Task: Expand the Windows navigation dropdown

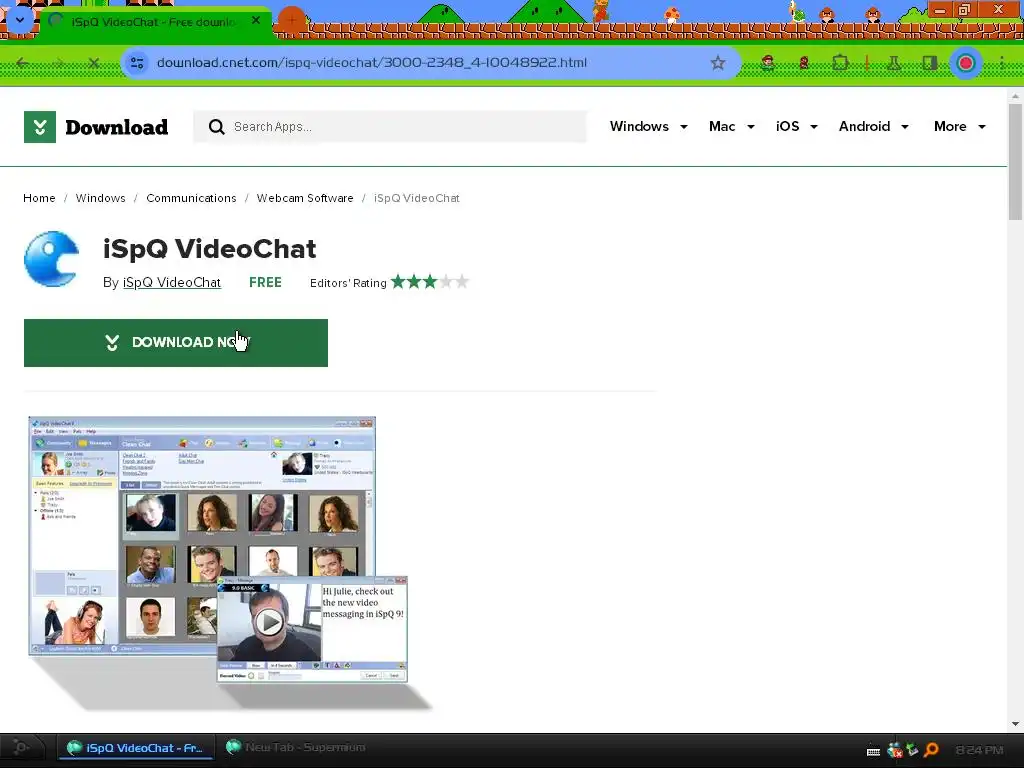Action: (x=648, y=127)
